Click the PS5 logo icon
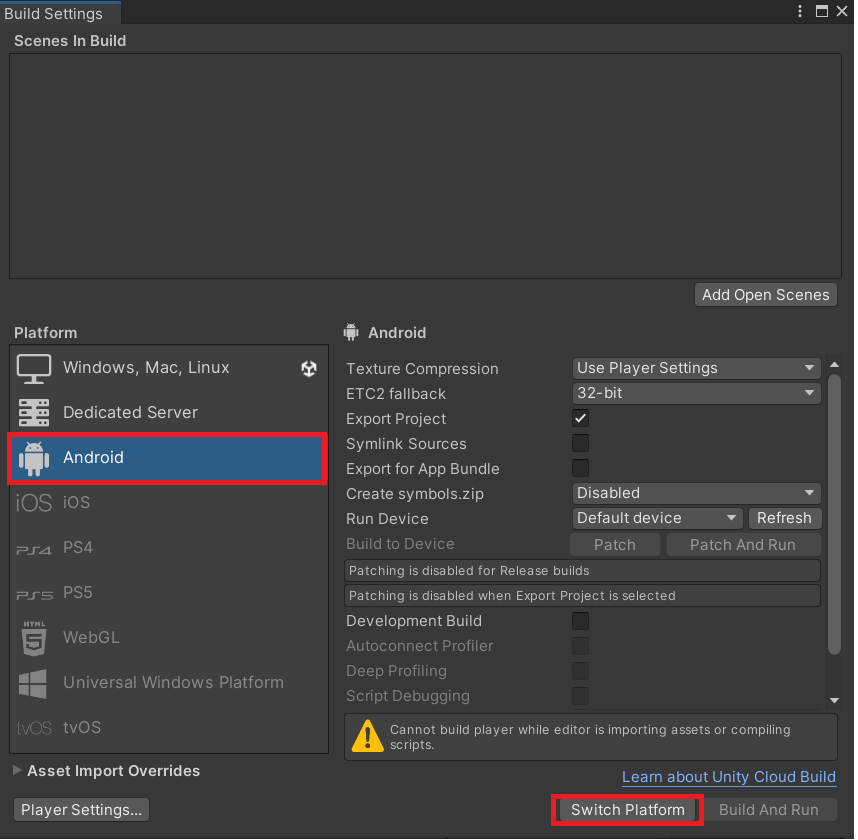Image resolution: width=858 pixels, height=840 pixels. point(34,595)
